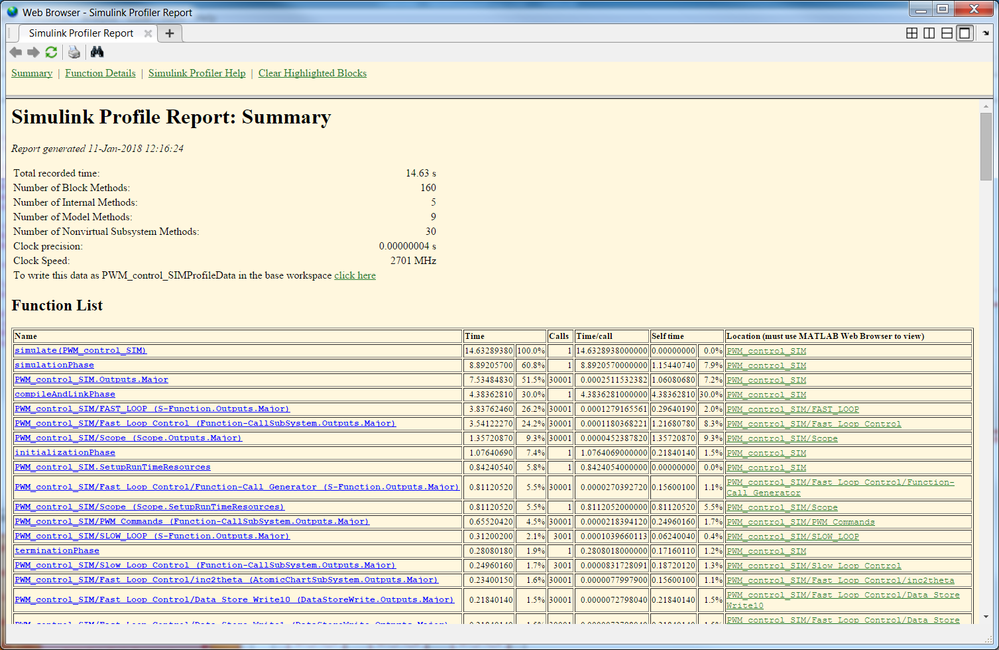Go back with the left arrow icon
Image resolution: width=999 pixels, height=650 pixels.
tap(16, 52)
